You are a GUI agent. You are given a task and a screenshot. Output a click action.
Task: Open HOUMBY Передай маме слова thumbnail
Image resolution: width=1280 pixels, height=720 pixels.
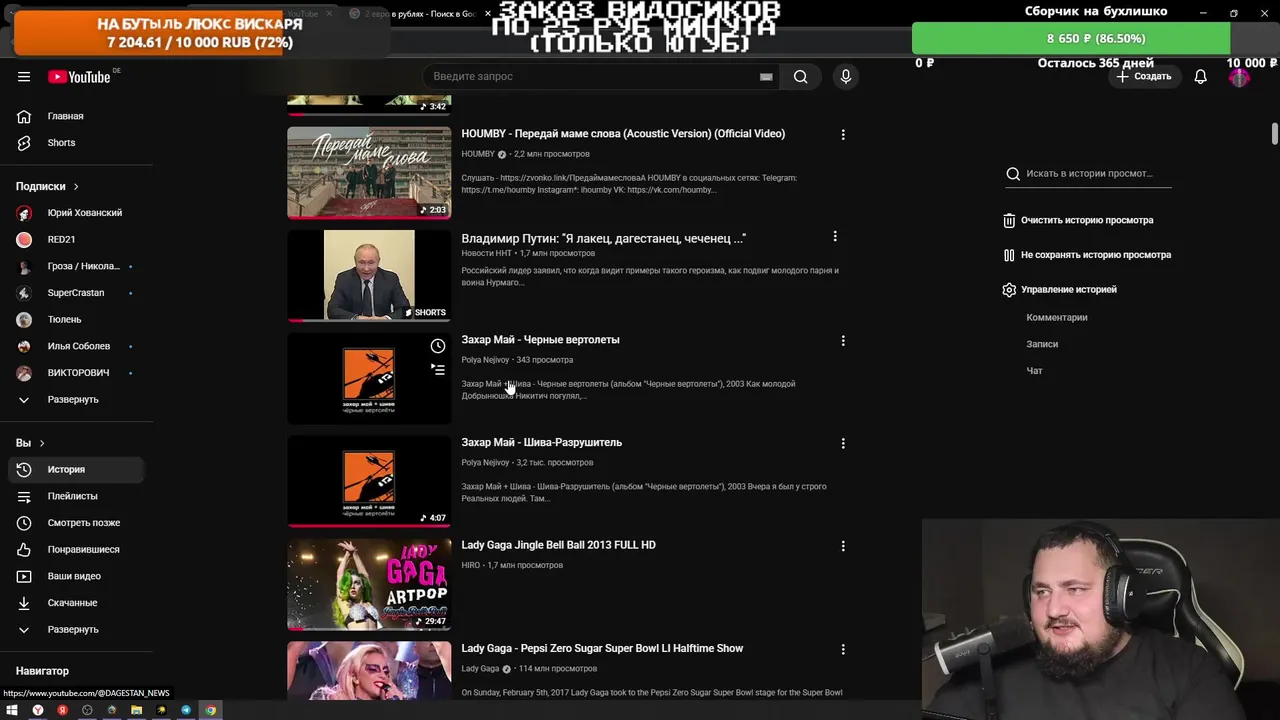coord(369,172)
